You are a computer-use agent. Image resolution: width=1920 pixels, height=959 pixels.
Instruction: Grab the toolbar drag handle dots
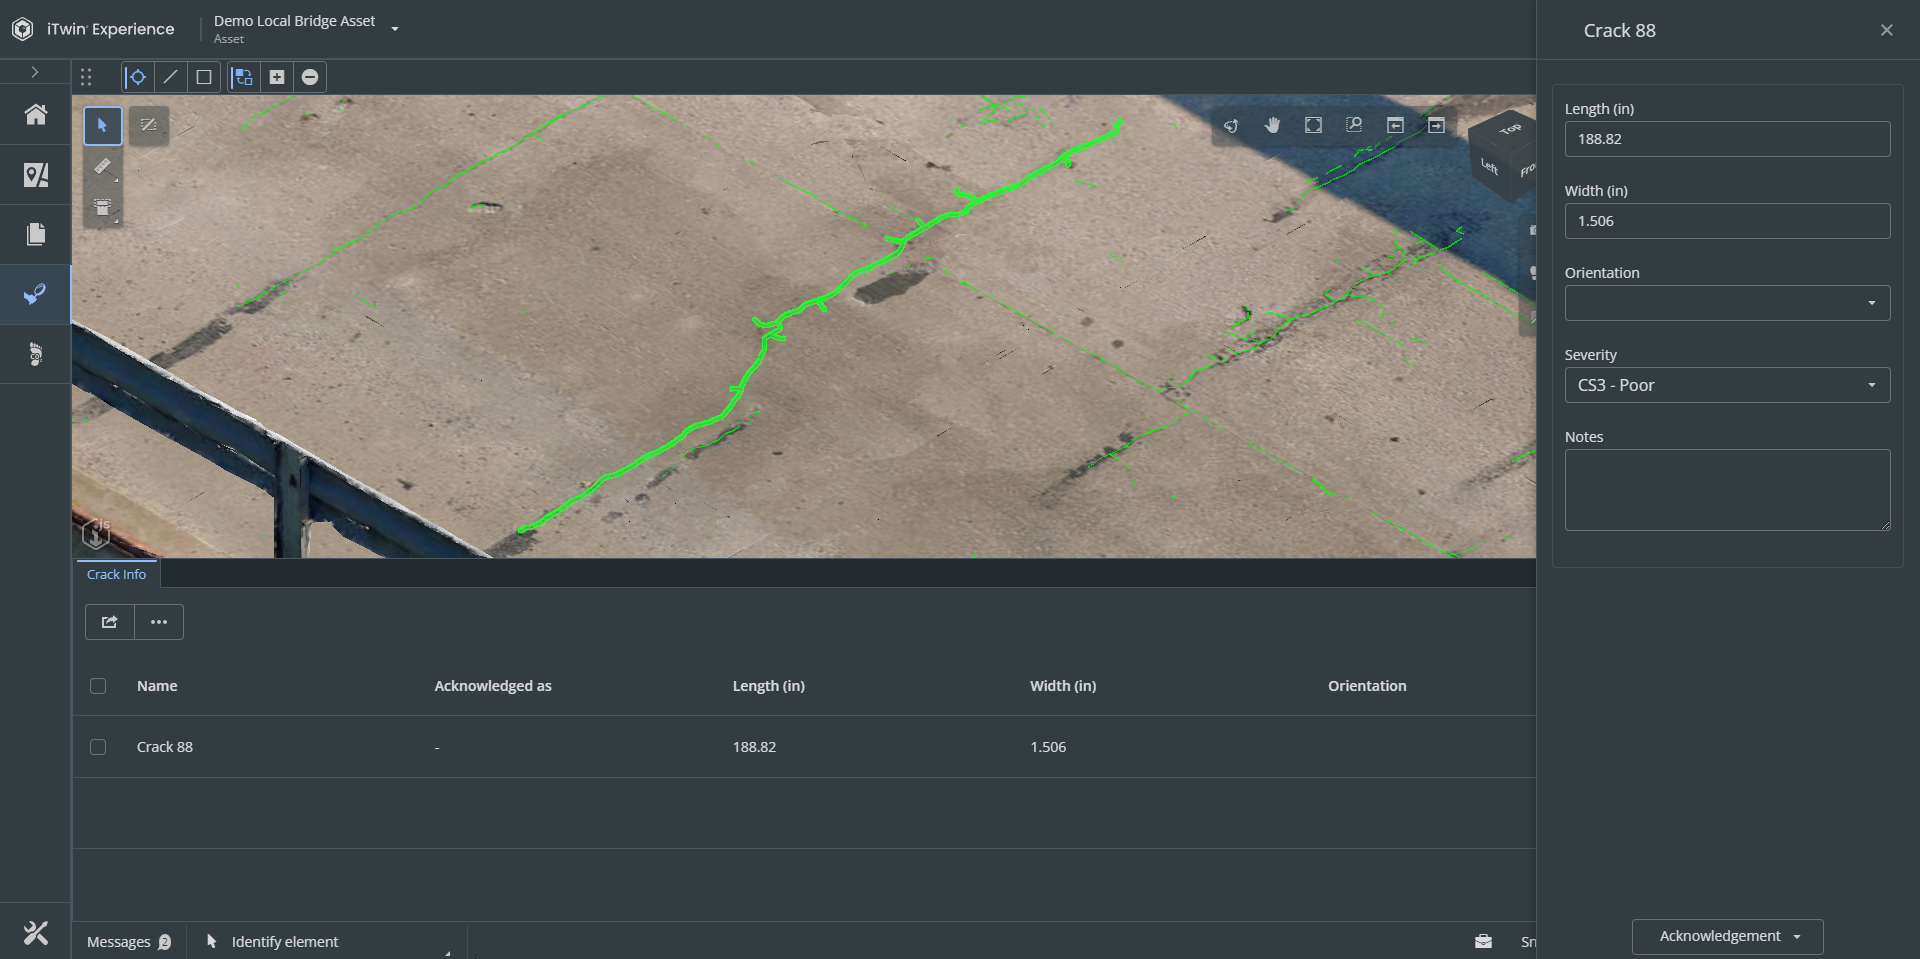click(x=86, y=77)
